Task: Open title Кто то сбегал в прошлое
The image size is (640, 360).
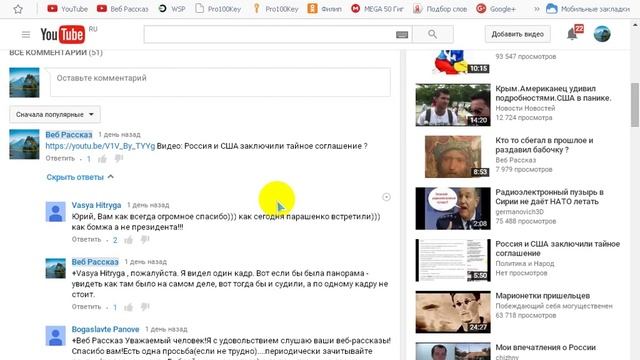Action: coord(544,145)
